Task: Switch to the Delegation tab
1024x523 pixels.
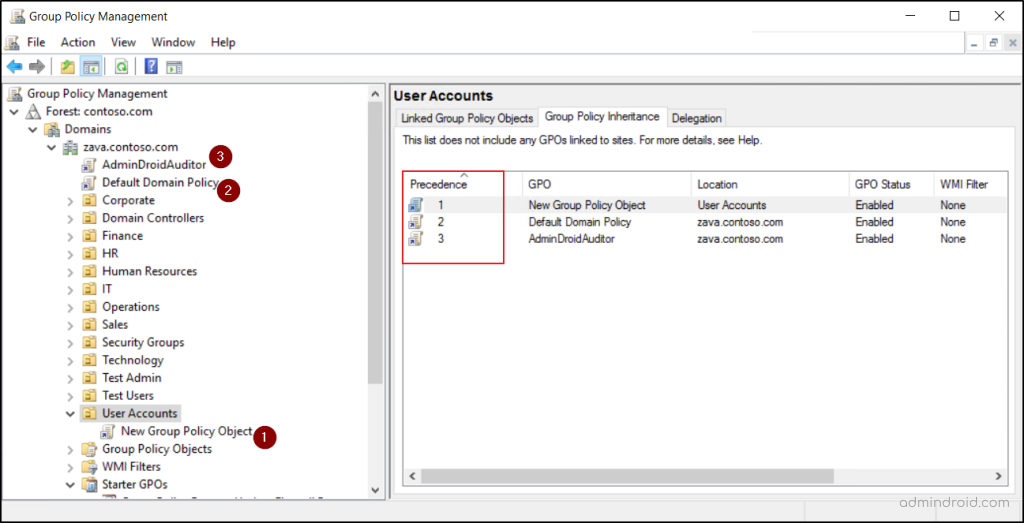Action: tap(696, 118)
